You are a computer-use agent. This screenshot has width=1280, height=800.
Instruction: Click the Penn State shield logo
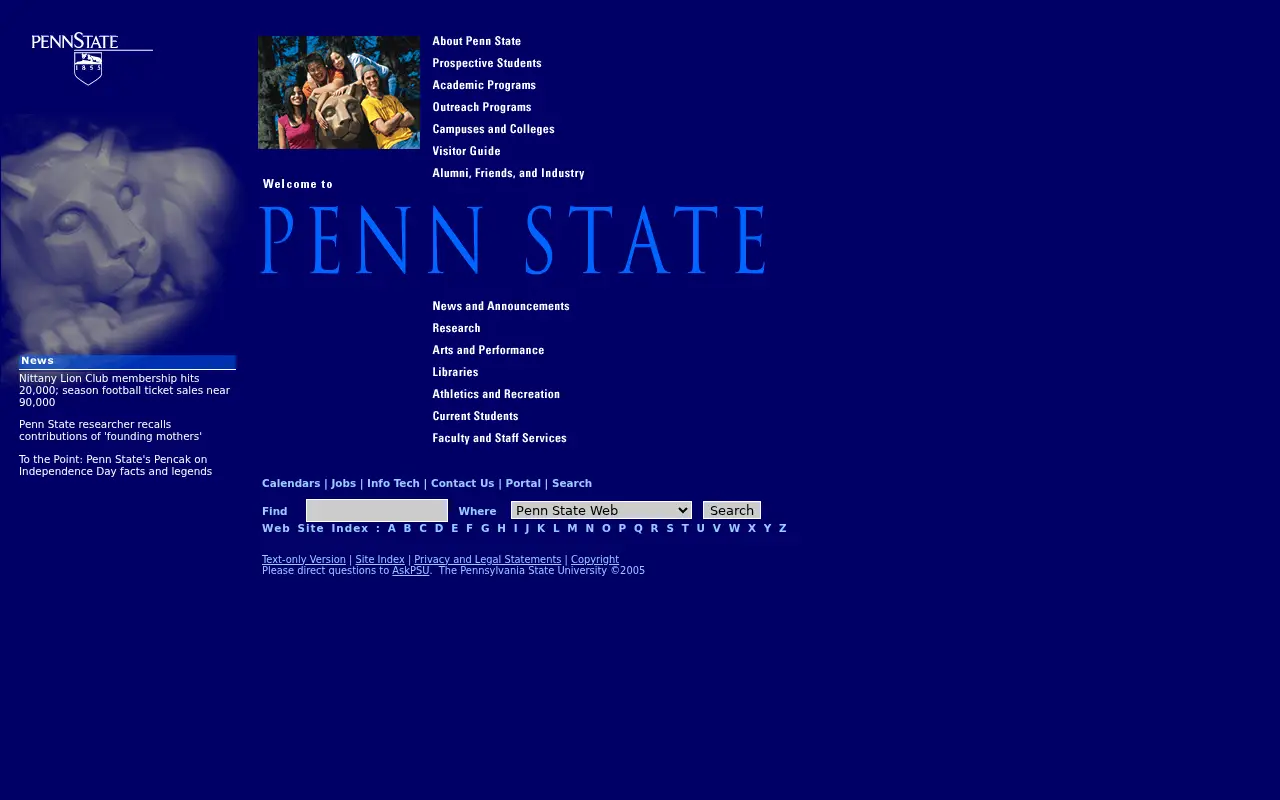(x=92, y=58)
